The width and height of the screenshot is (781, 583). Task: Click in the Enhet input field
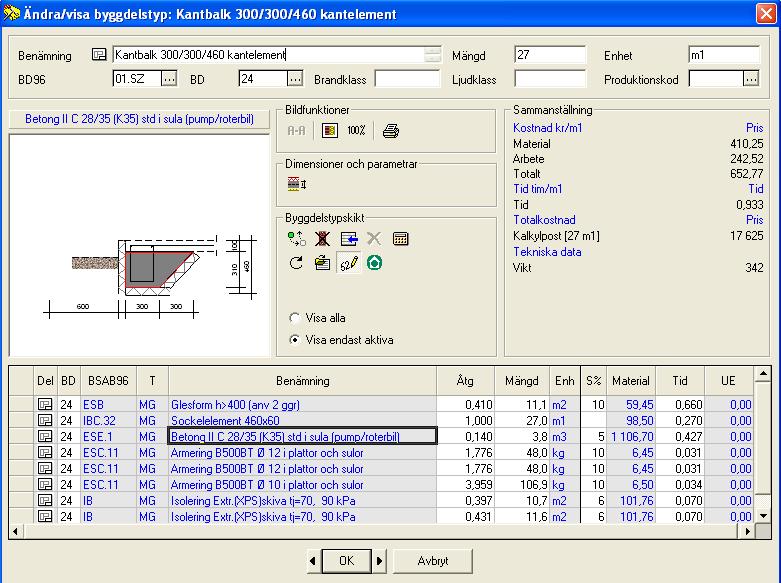tap(724, 55)
